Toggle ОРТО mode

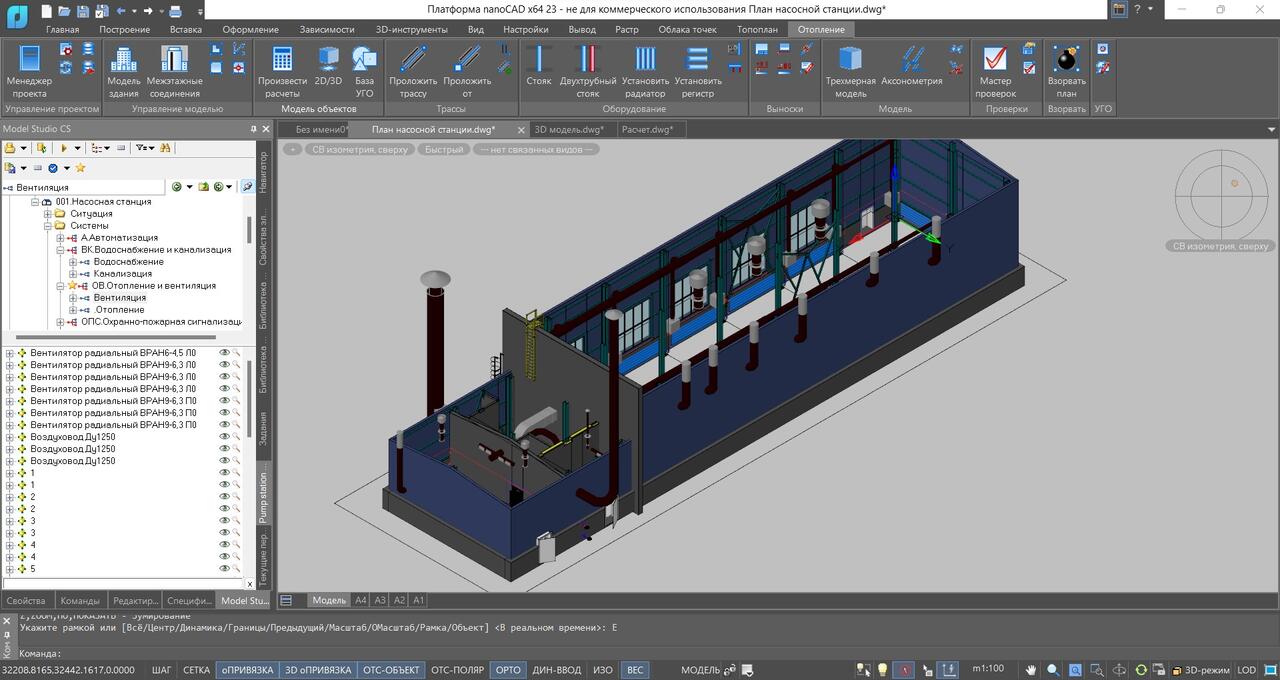pyautogui.click(x=508, y=670)
